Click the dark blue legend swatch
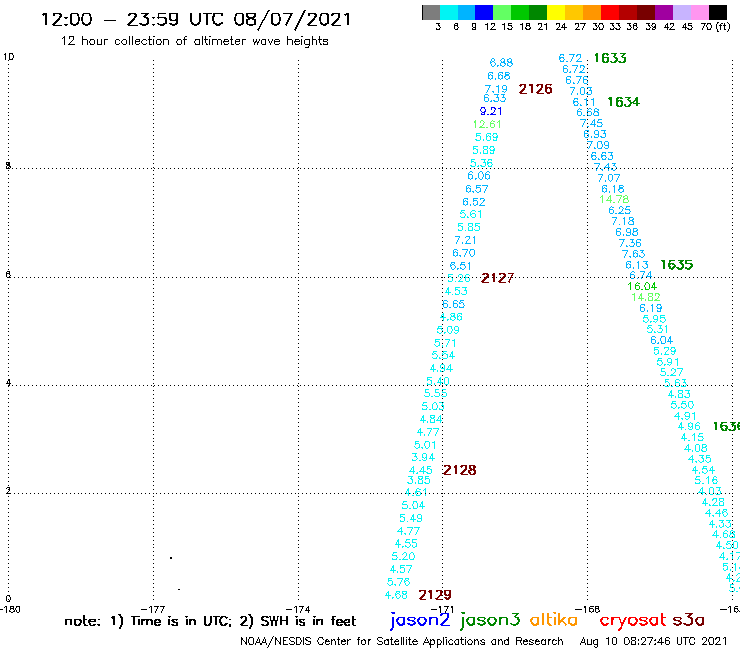 (x=484, y=12)
